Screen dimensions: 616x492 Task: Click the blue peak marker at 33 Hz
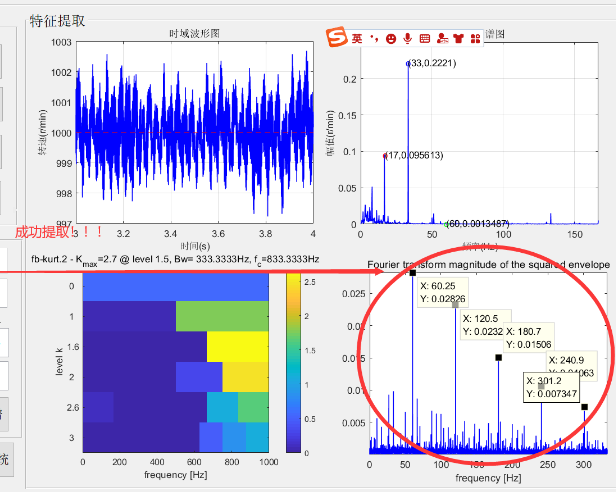(408, 64)
